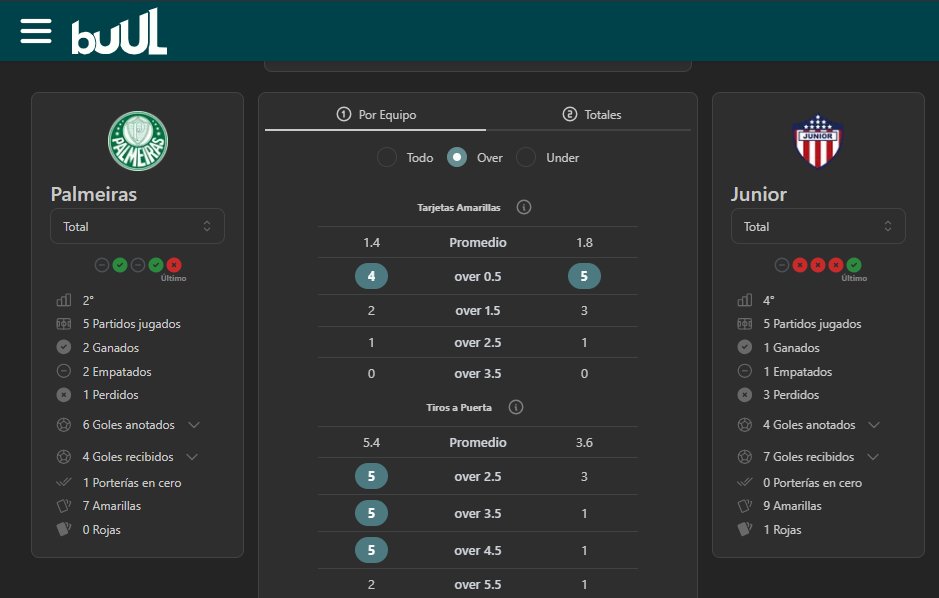Select the Under radio button
Image resolution: width=939 pixels, height=598 pixels.
tap(526, 157)
